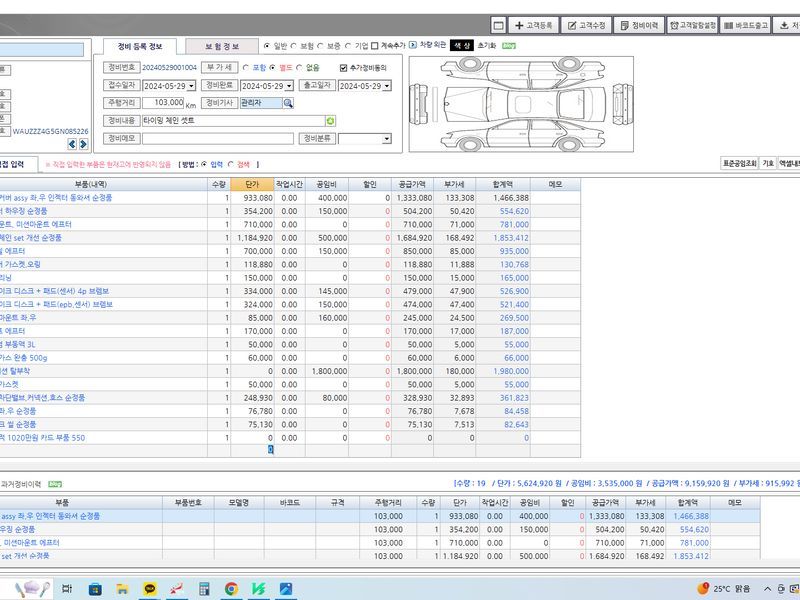Open the 출고일자 date dropdown
The width and height of the screenshot is (800, 600).
(387, 86)
